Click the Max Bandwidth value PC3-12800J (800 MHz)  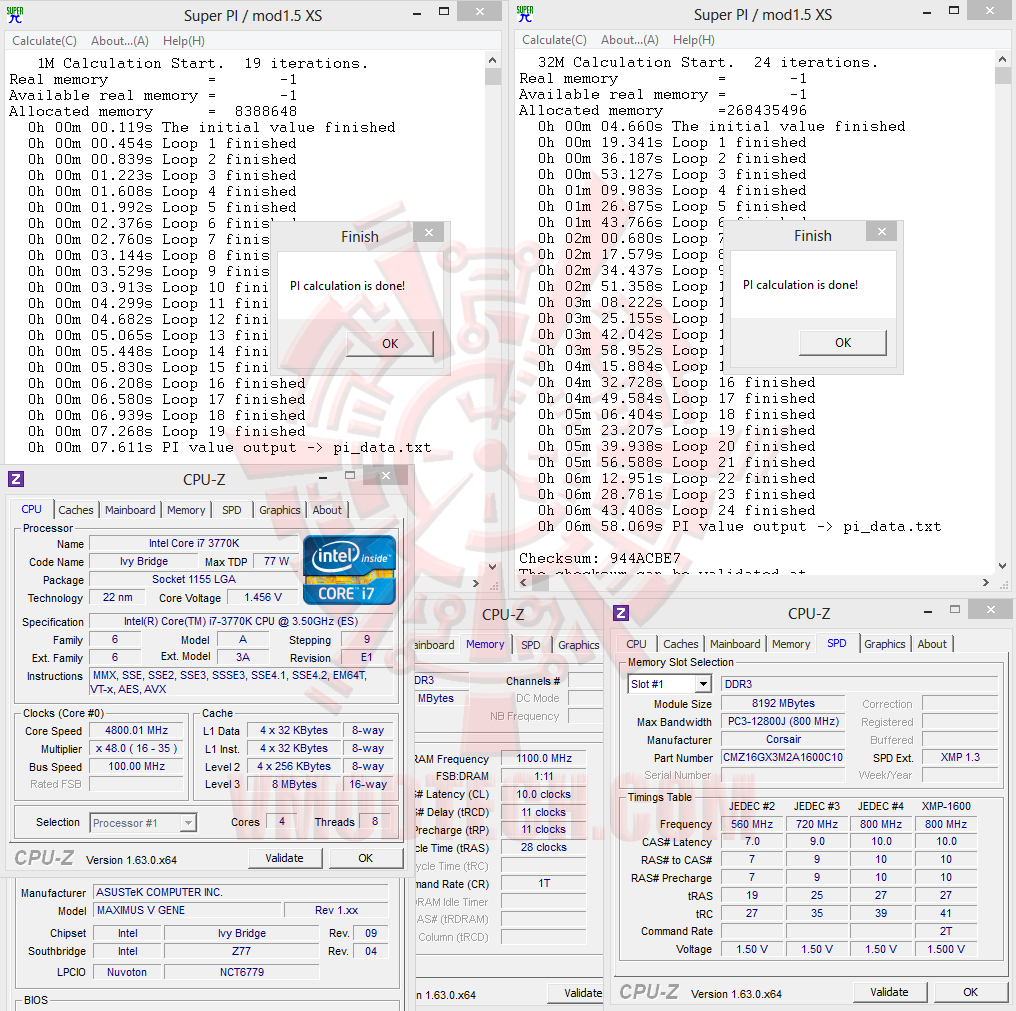pos(783,721)
